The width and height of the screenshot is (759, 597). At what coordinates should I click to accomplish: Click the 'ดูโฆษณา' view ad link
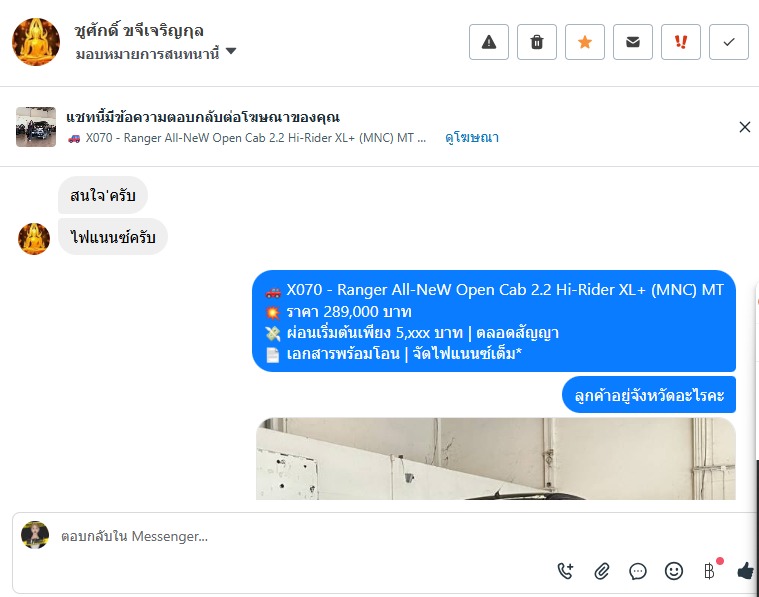[471, 138]
